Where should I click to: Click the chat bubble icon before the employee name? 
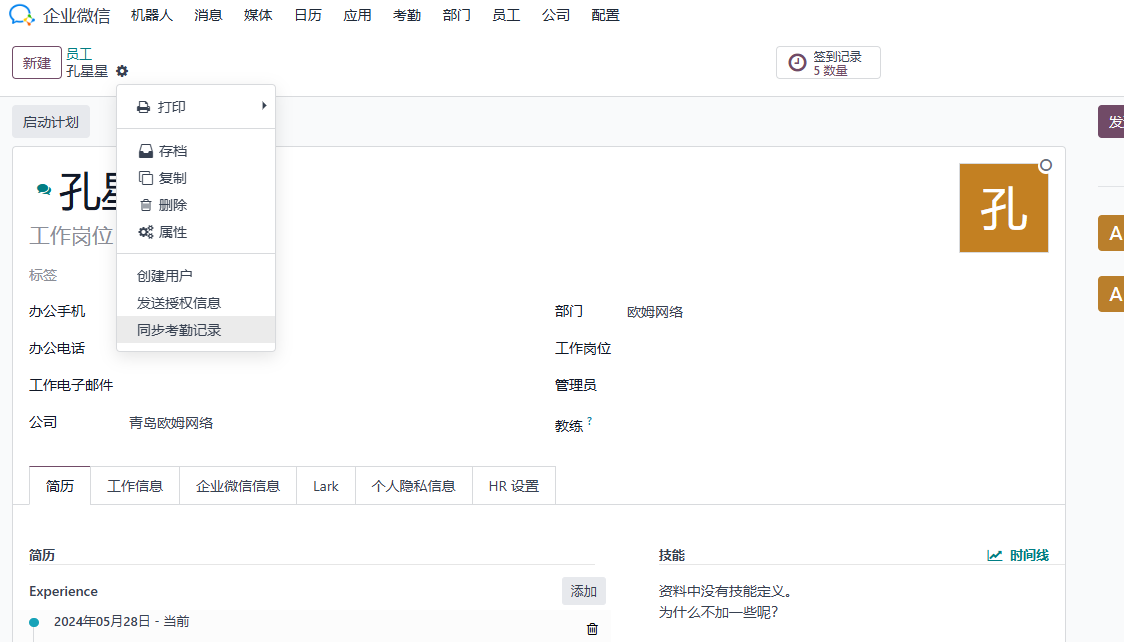(x=44, y=189)
